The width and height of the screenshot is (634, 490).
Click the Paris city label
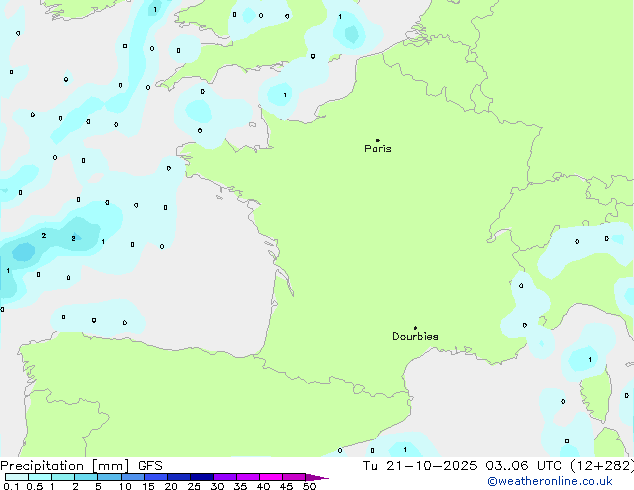tap(378, 149)
